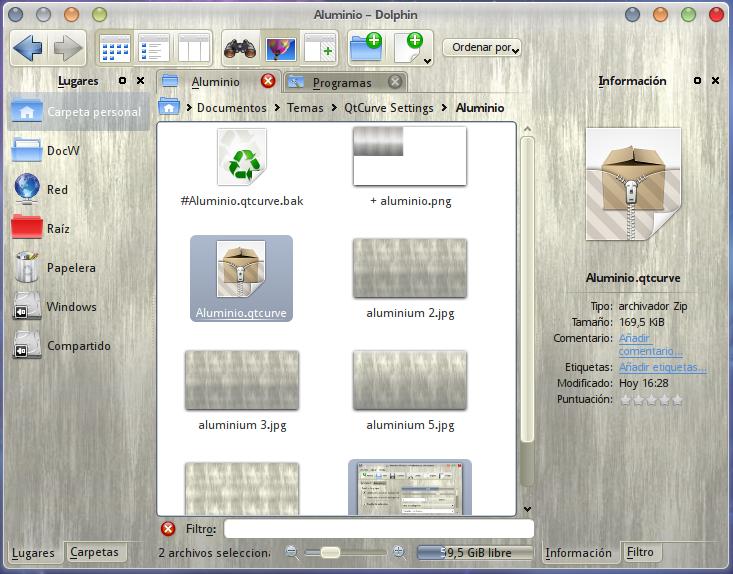The width and height of the screenshot is (733, 574).
Task: Navigate to Documentos in breadcrumb
Action: [x=231, y=108]
